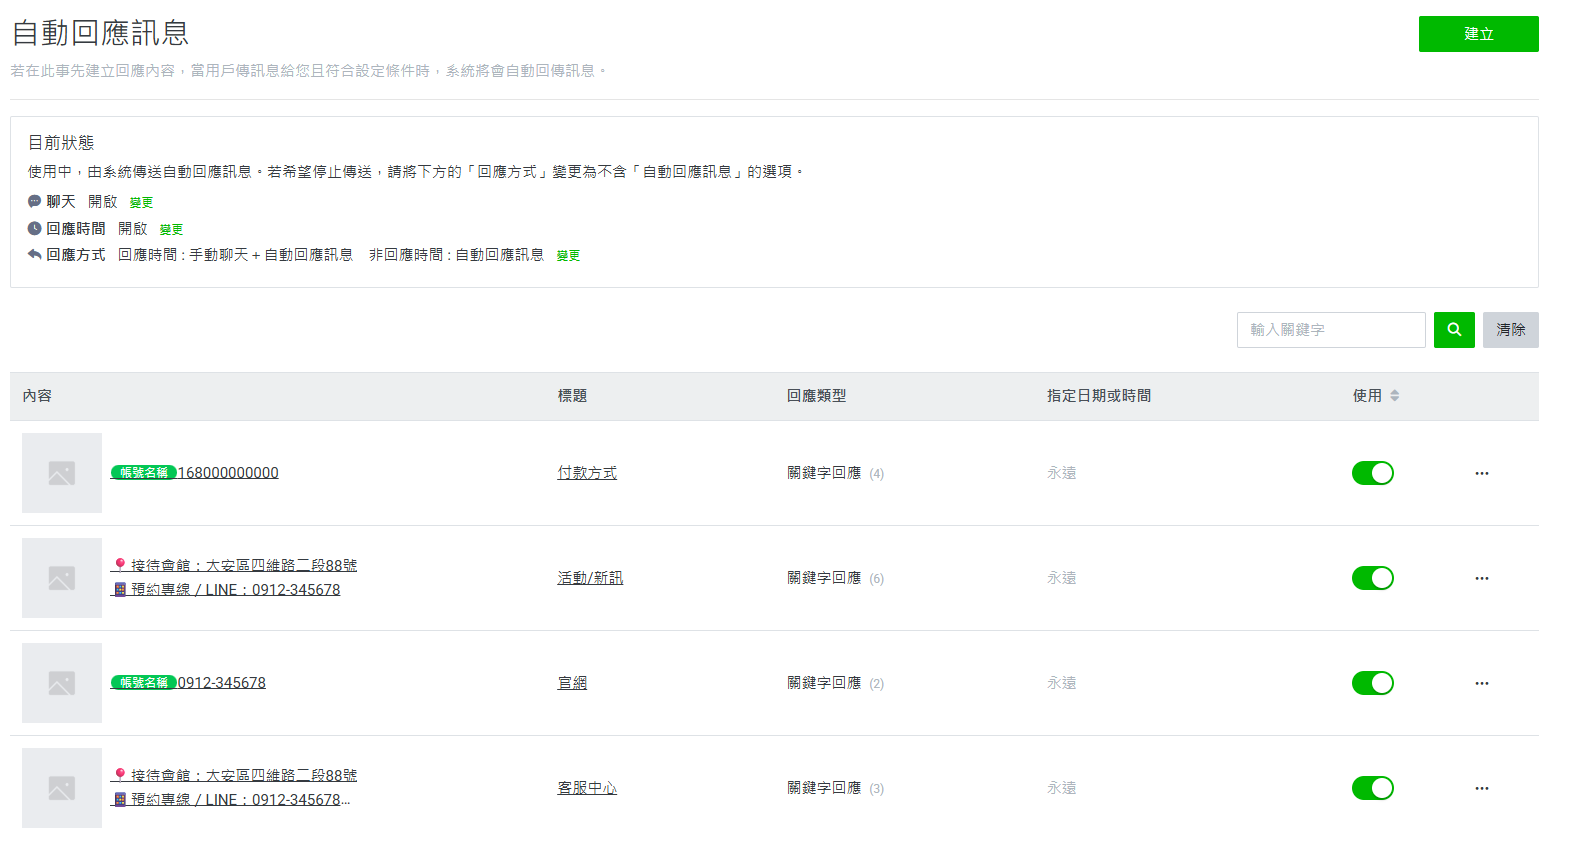The width and height of the screenshot is (1579, 847).
Task: Toggle off the 官網 auto-response
Action: 1372,683
